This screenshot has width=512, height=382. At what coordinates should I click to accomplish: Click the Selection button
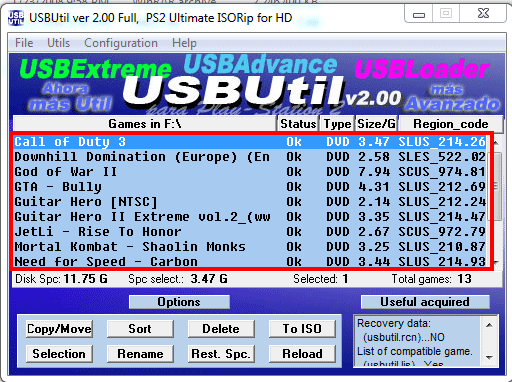tap(59, 354)
